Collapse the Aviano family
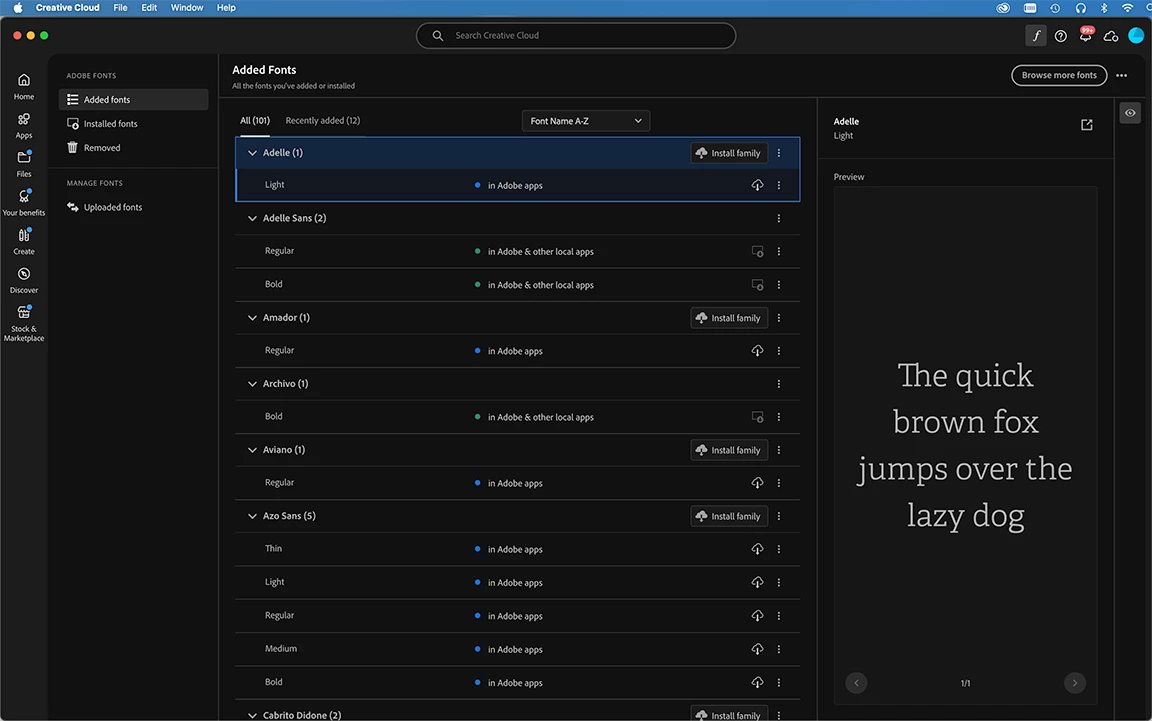The image size is (1152, 721). click(x=252, y=450)
